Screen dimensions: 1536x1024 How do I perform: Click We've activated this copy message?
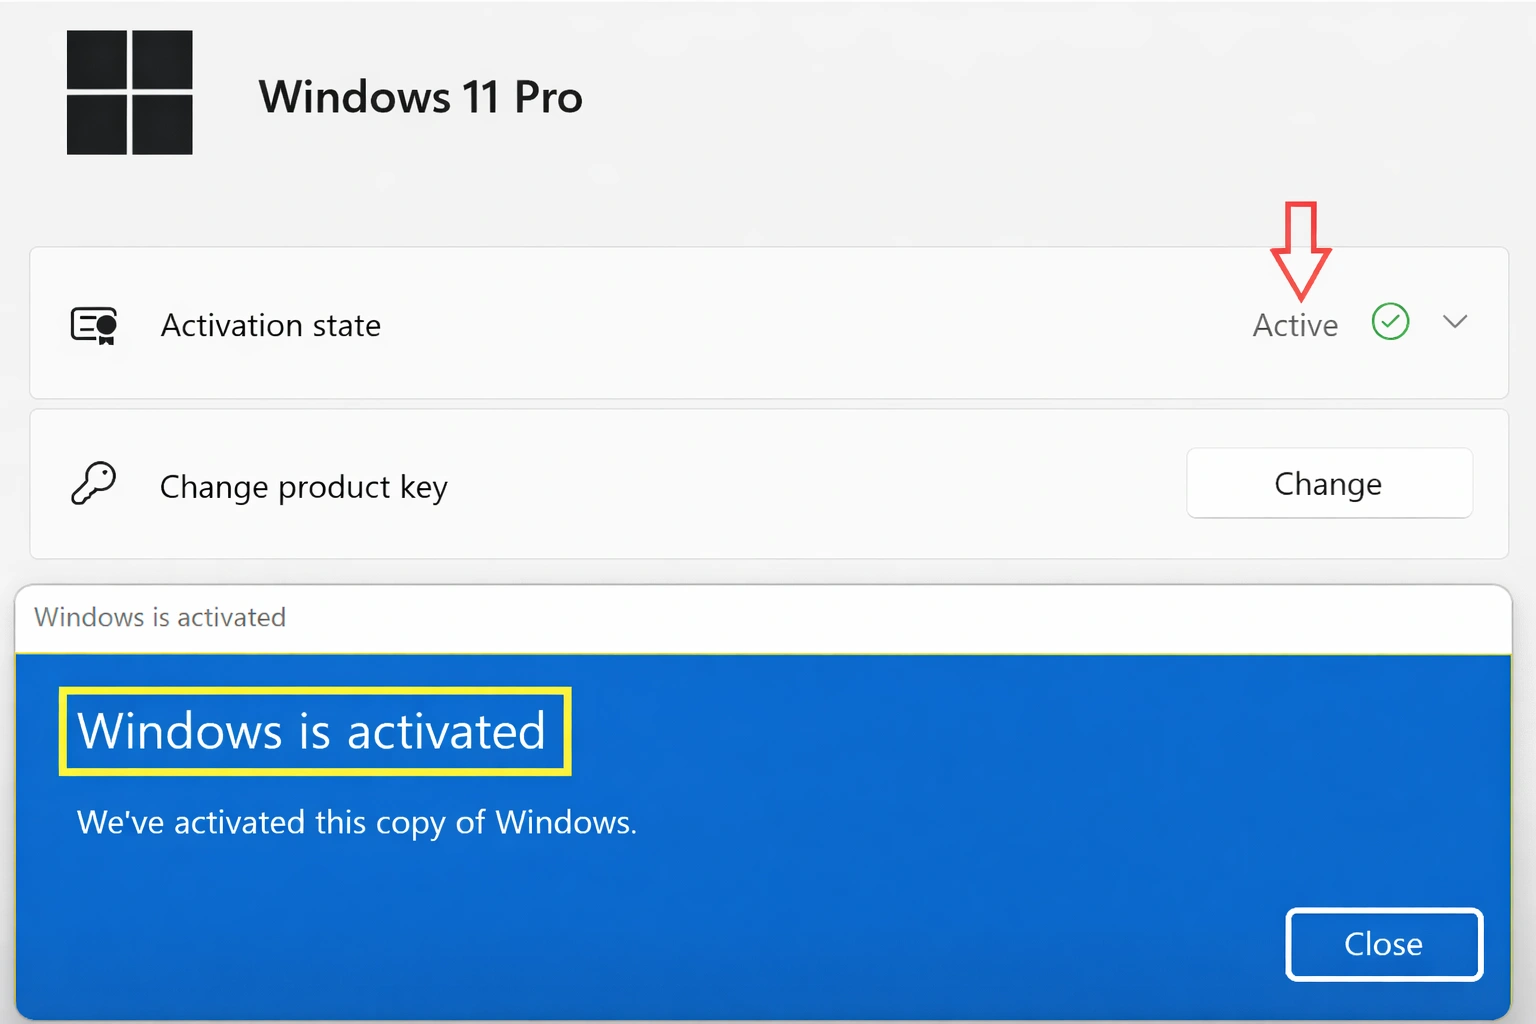(355, 822)
